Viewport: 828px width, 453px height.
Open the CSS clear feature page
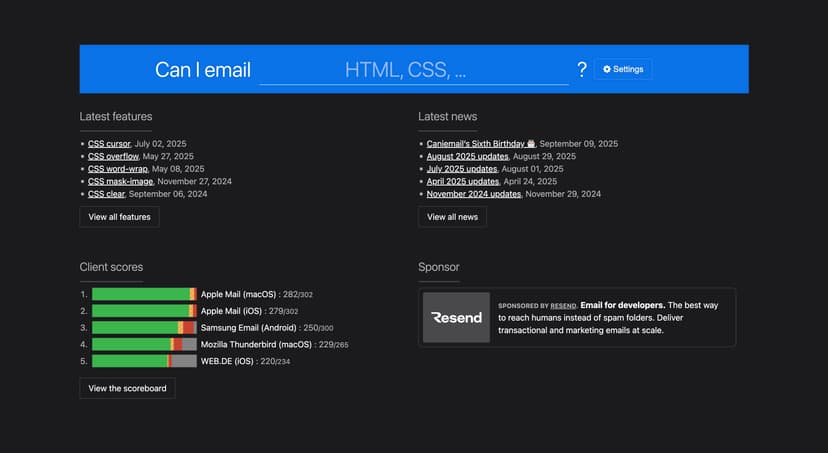point(105,194)
